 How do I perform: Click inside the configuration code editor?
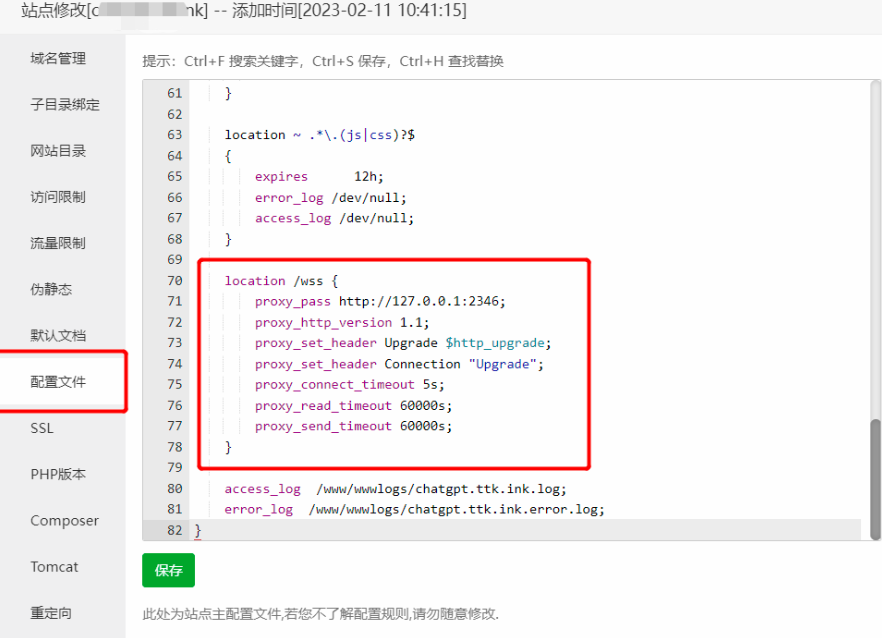450,300
